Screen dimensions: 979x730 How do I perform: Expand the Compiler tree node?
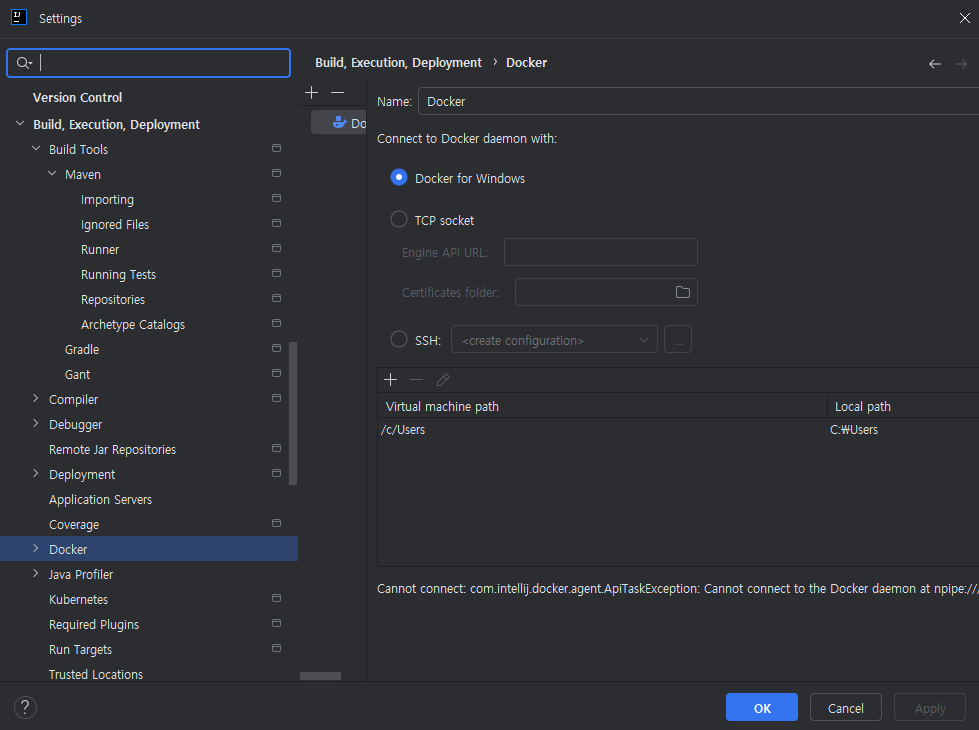(x=36, y=398)
